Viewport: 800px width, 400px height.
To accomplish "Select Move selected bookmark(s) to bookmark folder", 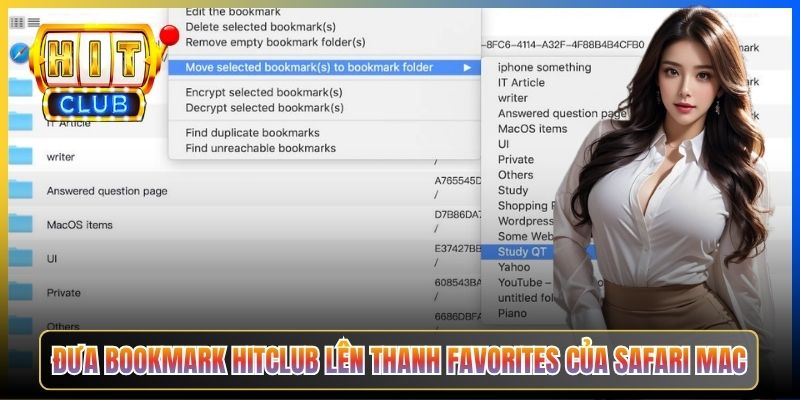I will pyautogui.click(x=324, y=67).
